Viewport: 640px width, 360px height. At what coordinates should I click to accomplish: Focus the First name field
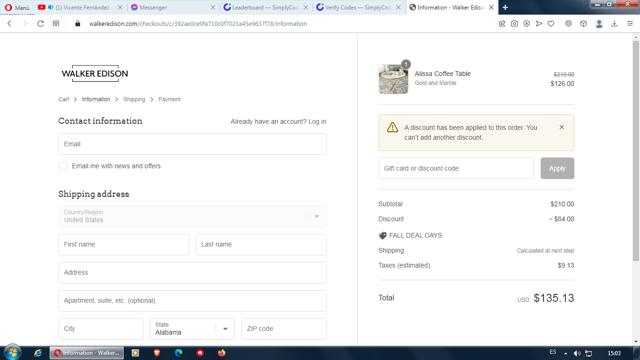[x=124, y=244]
